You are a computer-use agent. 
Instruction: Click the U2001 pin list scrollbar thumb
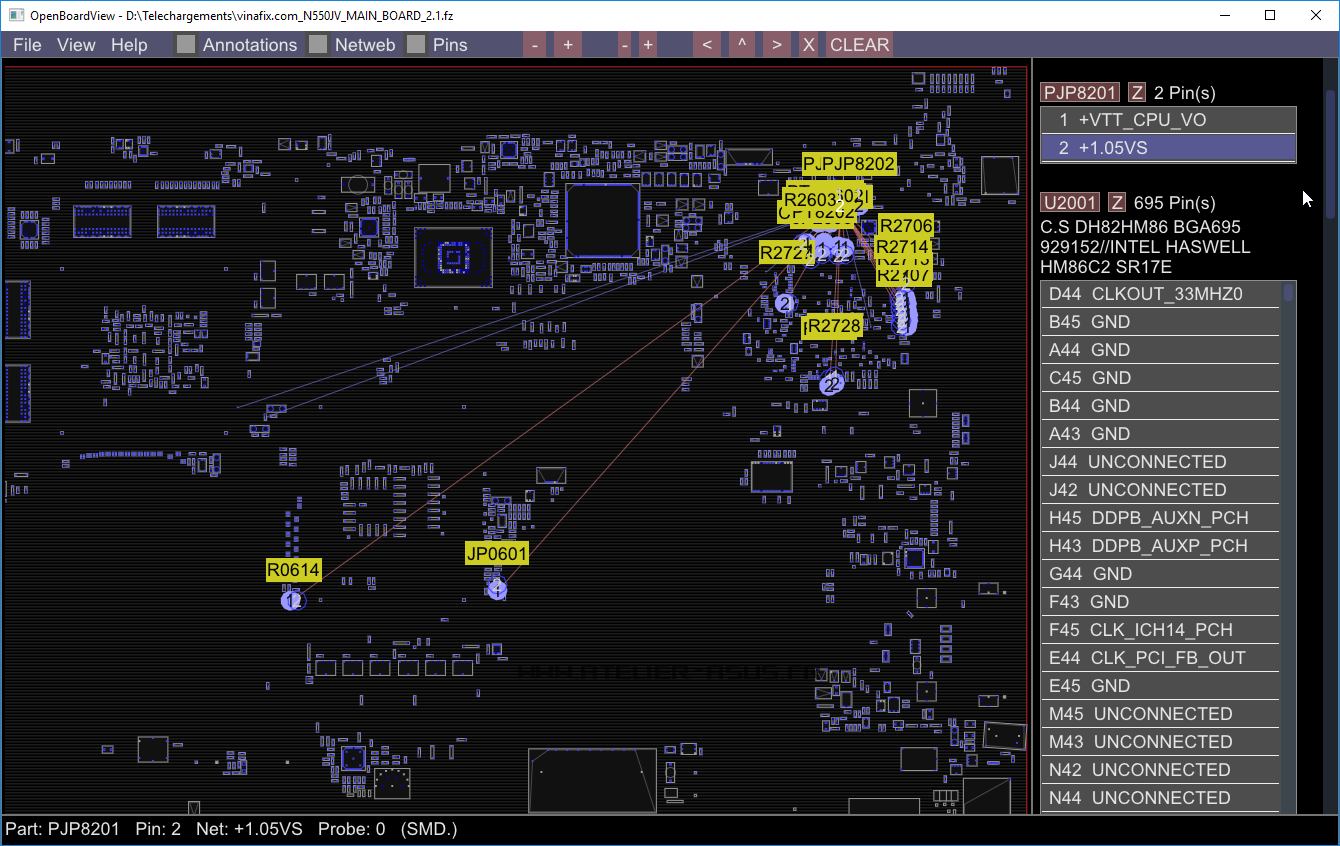(1289, 293)
